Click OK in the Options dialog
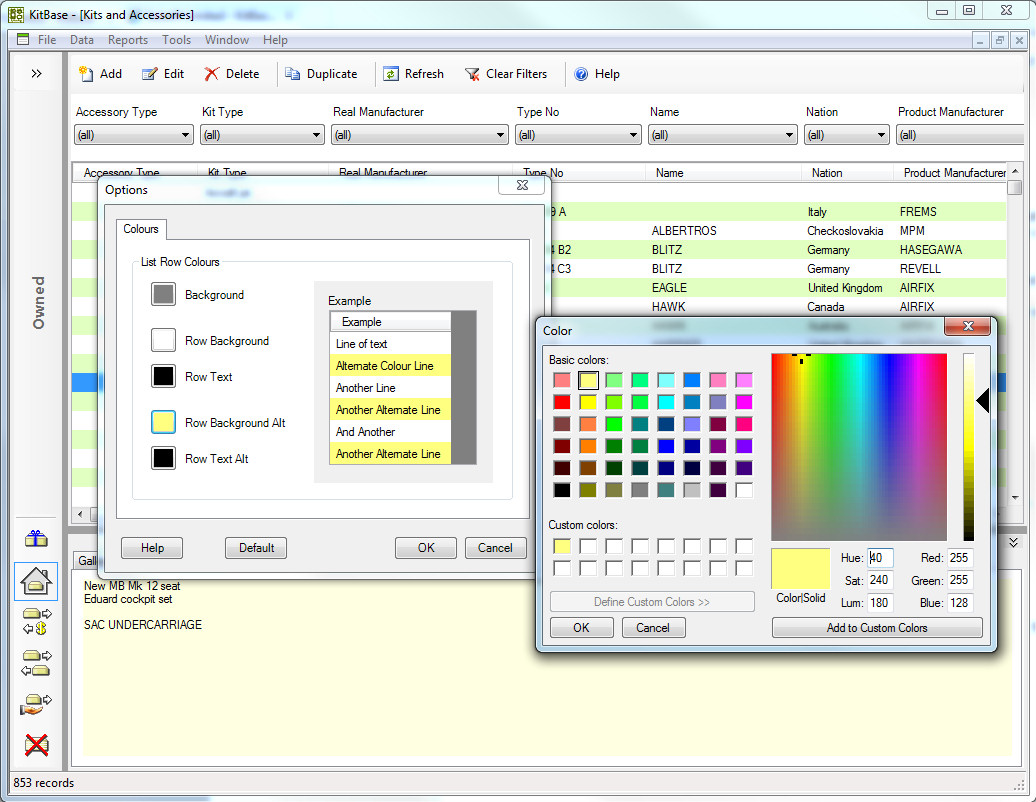 426,548
